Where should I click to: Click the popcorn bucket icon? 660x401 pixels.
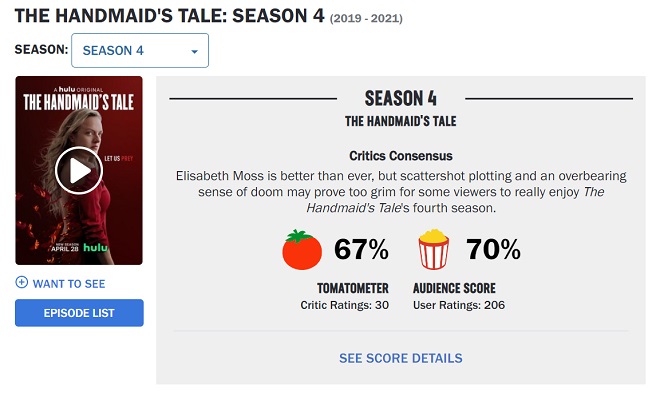coord(433,250)
